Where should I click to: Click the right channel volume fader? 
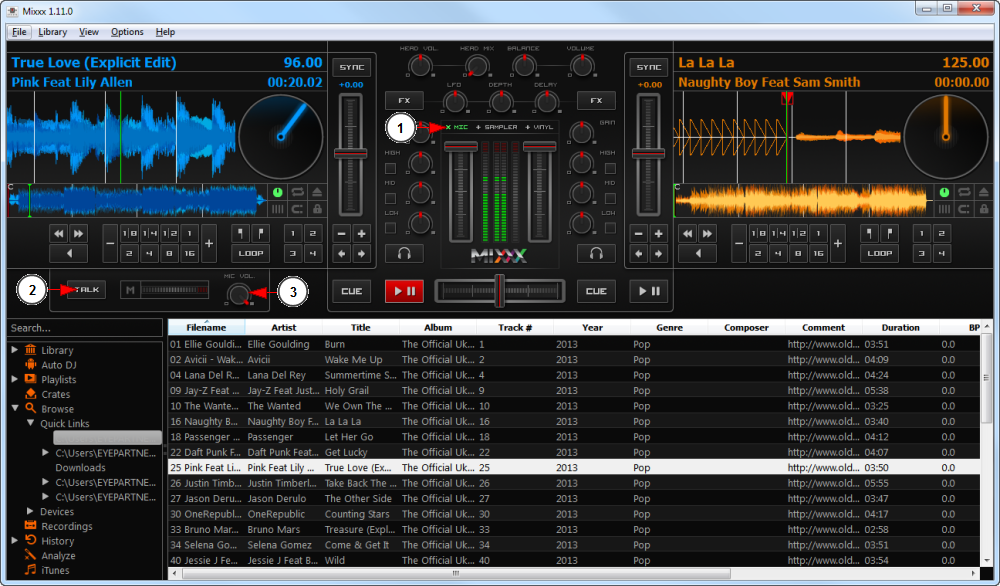(540, 147)
